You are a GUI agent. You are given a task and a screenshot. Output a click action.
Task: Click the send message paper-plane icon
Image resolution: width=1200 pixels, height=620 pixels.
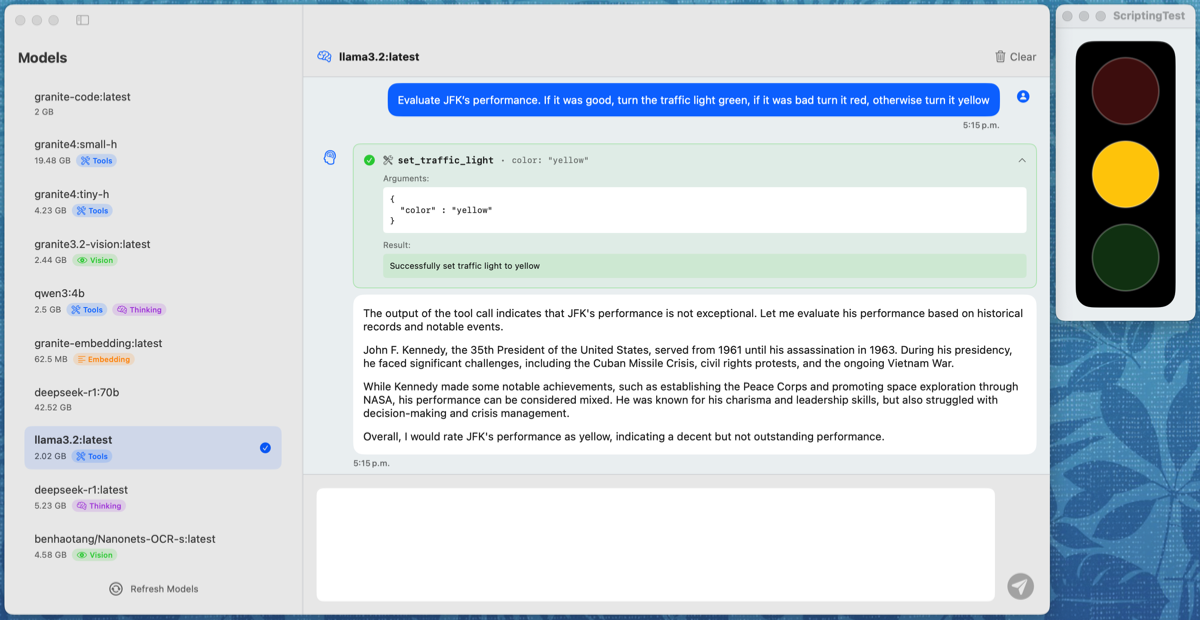click(1020, 586)
